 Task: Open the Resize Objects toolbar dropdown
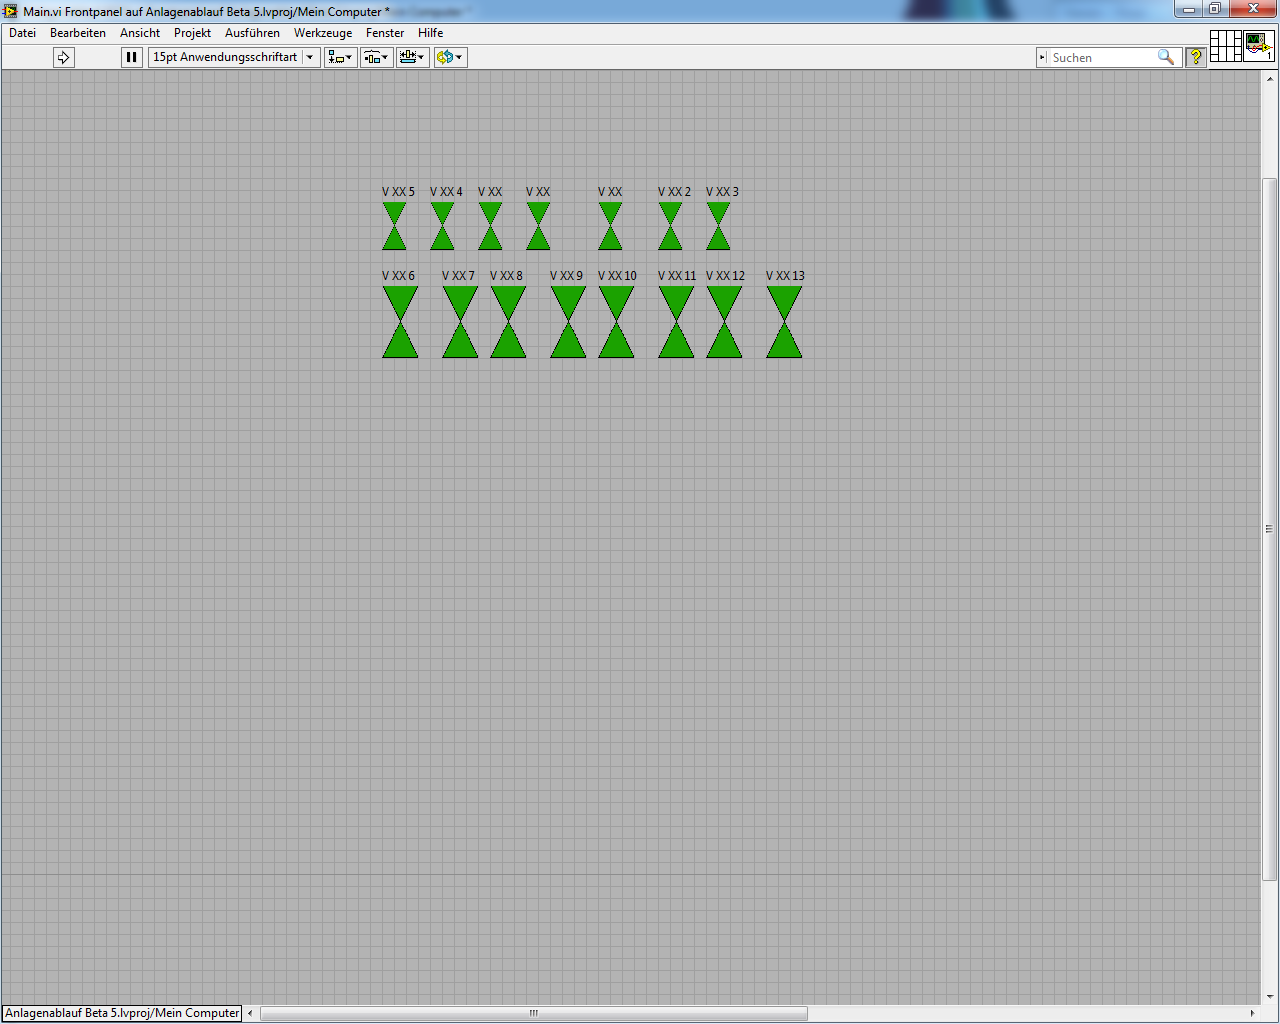tap(413, 57)
